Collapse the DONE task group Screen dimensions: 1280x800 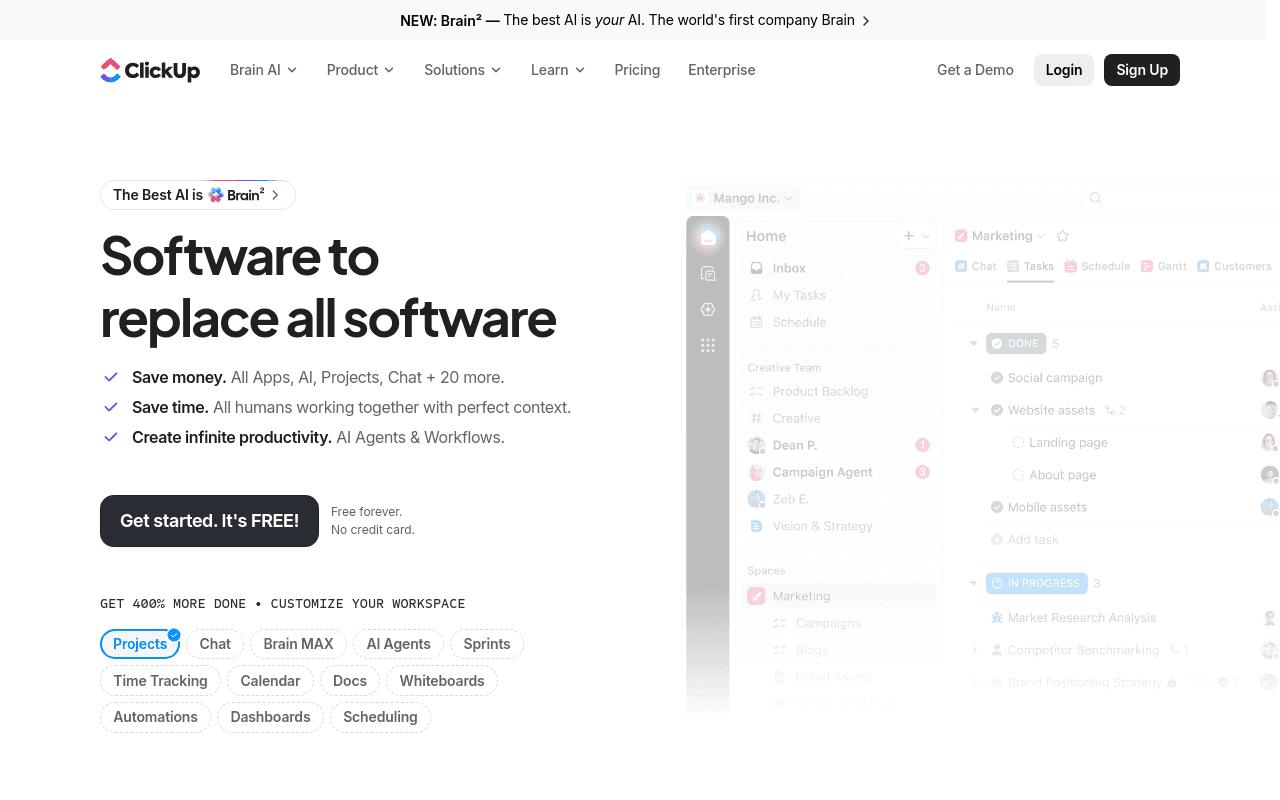pos(973,343)
